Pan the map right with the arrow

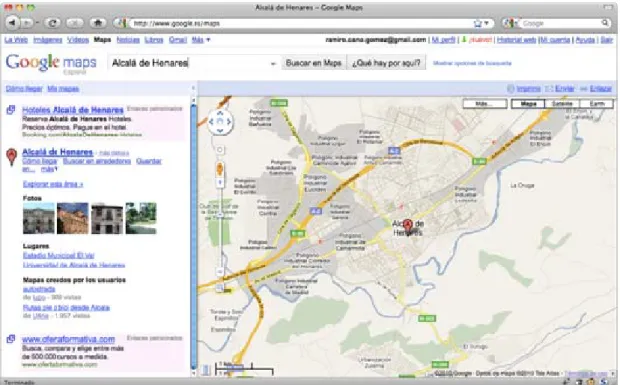click(229, 122)
